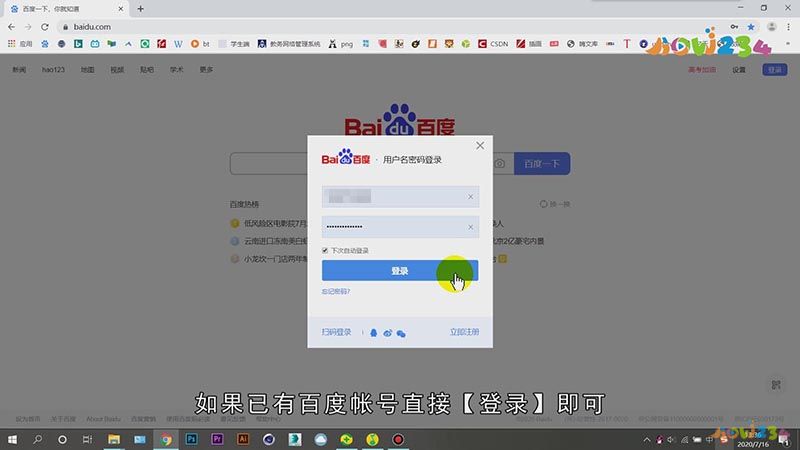Image resolution: width=800 pixels, height=450 pixels.
Task: Open the hao123 top nav link
Action: [x=53, y=69]
